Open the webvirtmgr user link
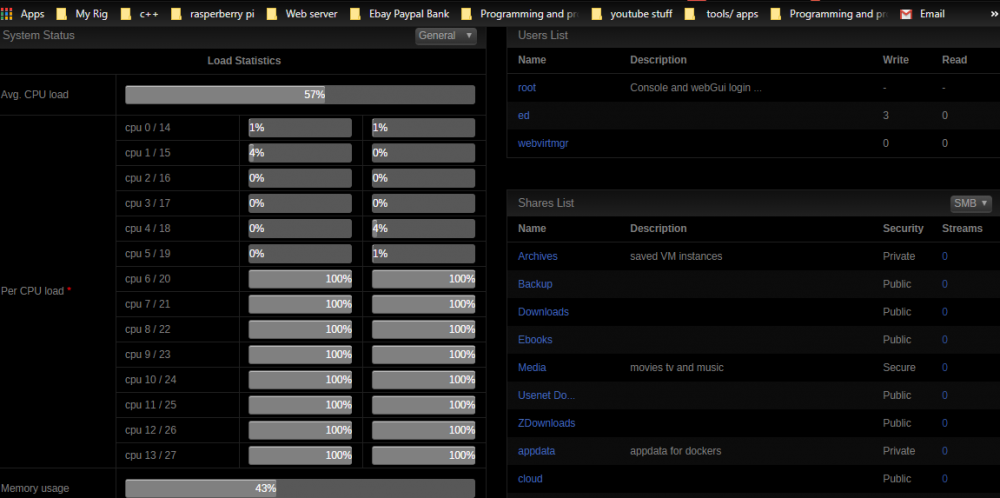 (543, 143)
